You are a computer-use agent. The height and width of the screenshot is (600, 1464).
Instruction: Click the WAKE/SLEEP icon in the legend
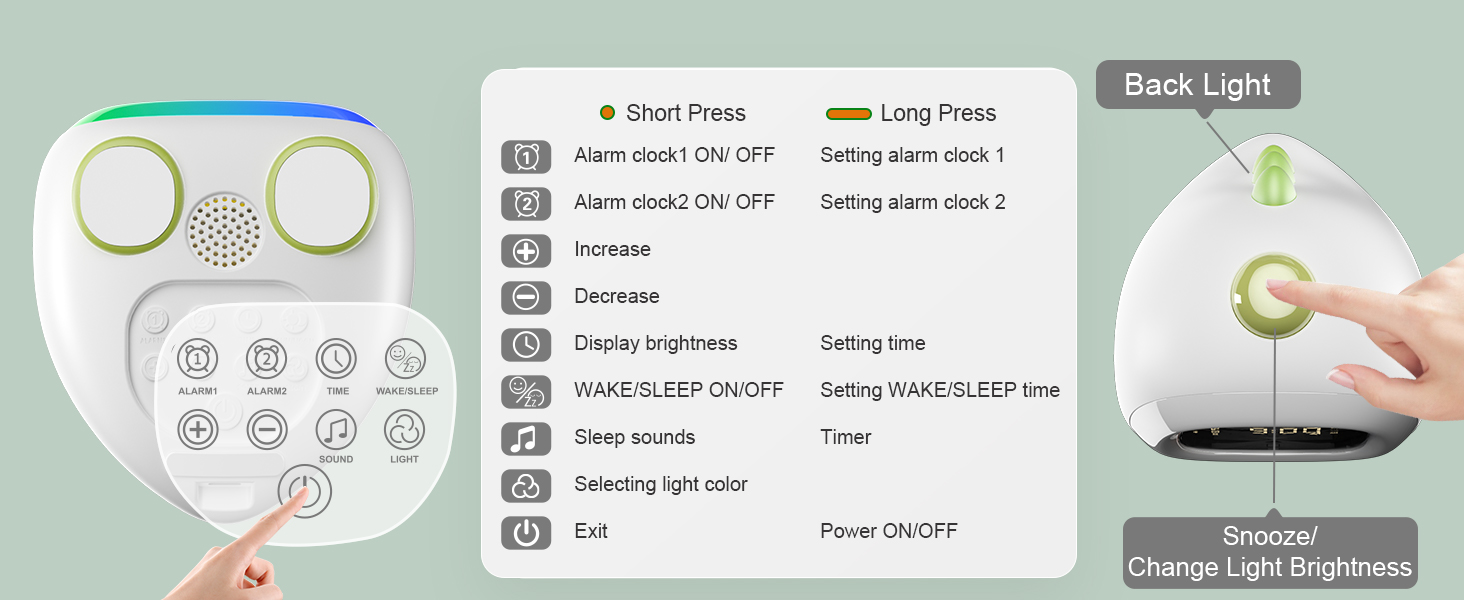point(526,391)
